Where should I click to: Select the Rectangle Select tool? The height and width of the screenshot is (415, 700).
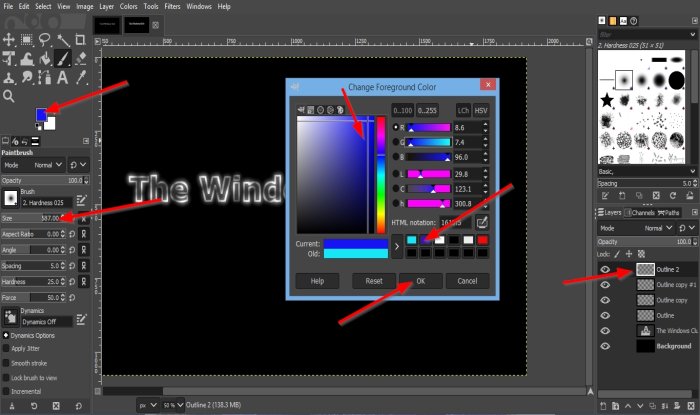click(x=27, y=40)
